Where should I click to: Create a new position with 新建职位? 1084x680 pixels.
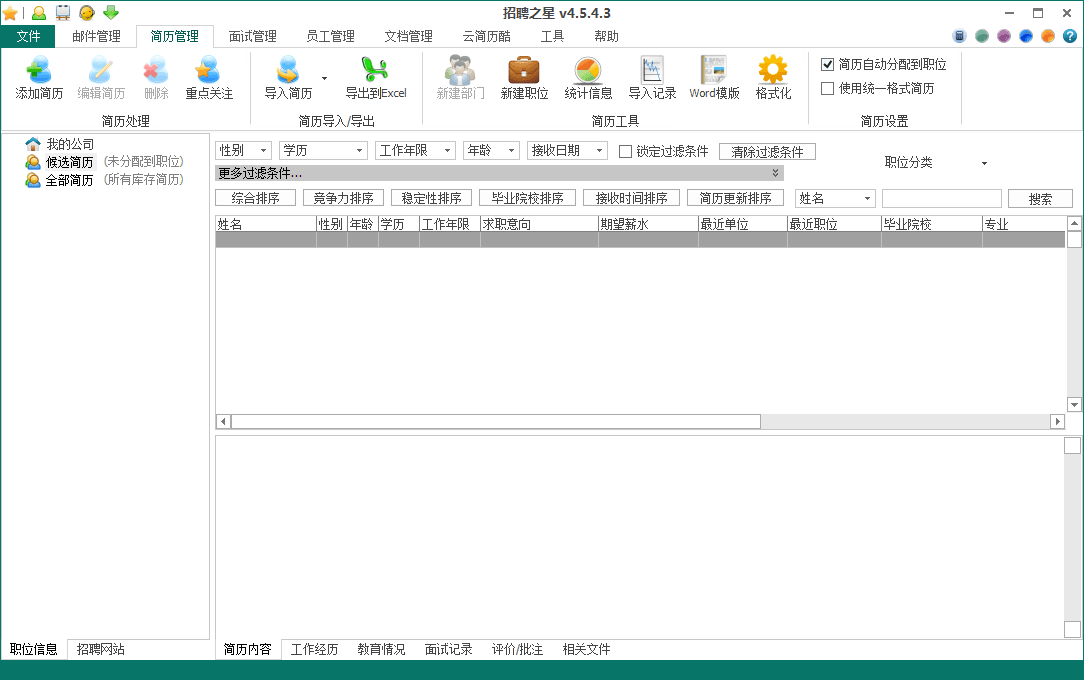coord(524,72)
